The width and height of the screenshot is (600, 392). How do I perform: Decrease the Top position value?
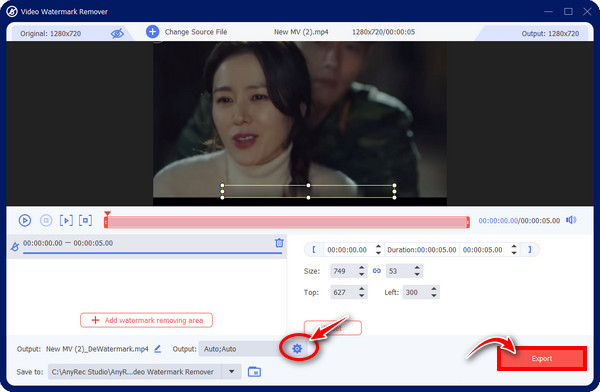pos(362,296)
